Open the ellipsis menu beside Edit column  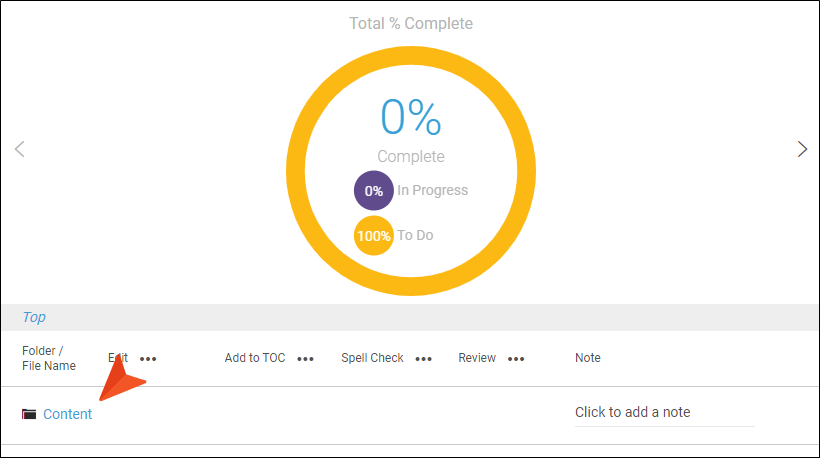148,359
